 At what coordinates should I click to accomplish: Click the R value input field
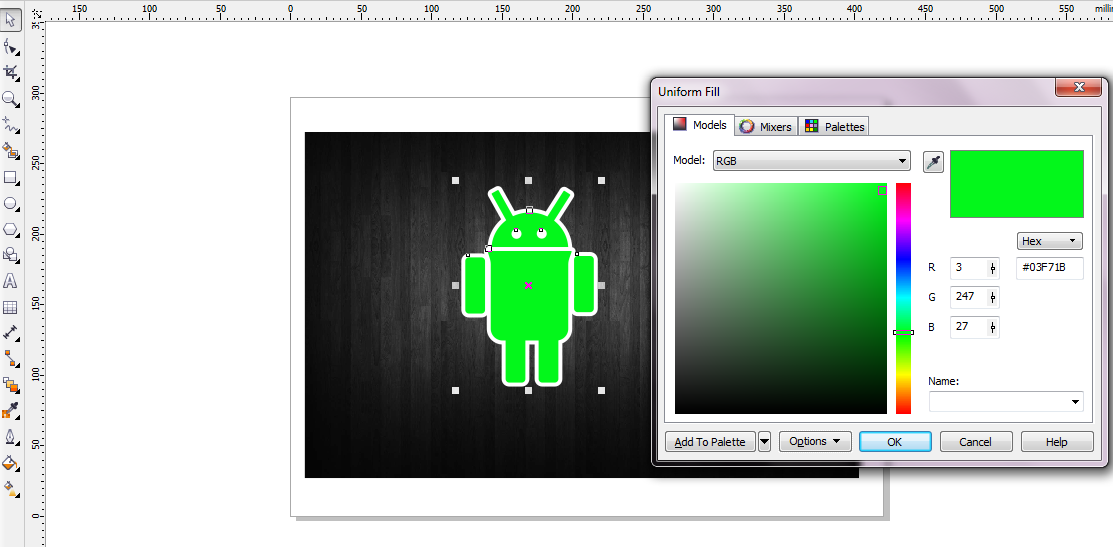[967, 268]
